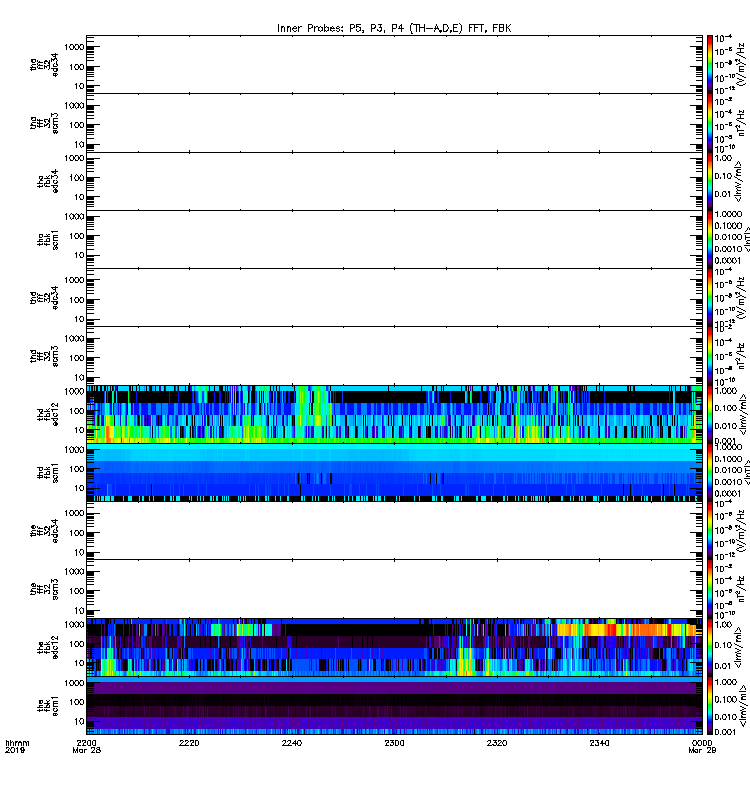Click the 2340 time tick label

(599, 743)
